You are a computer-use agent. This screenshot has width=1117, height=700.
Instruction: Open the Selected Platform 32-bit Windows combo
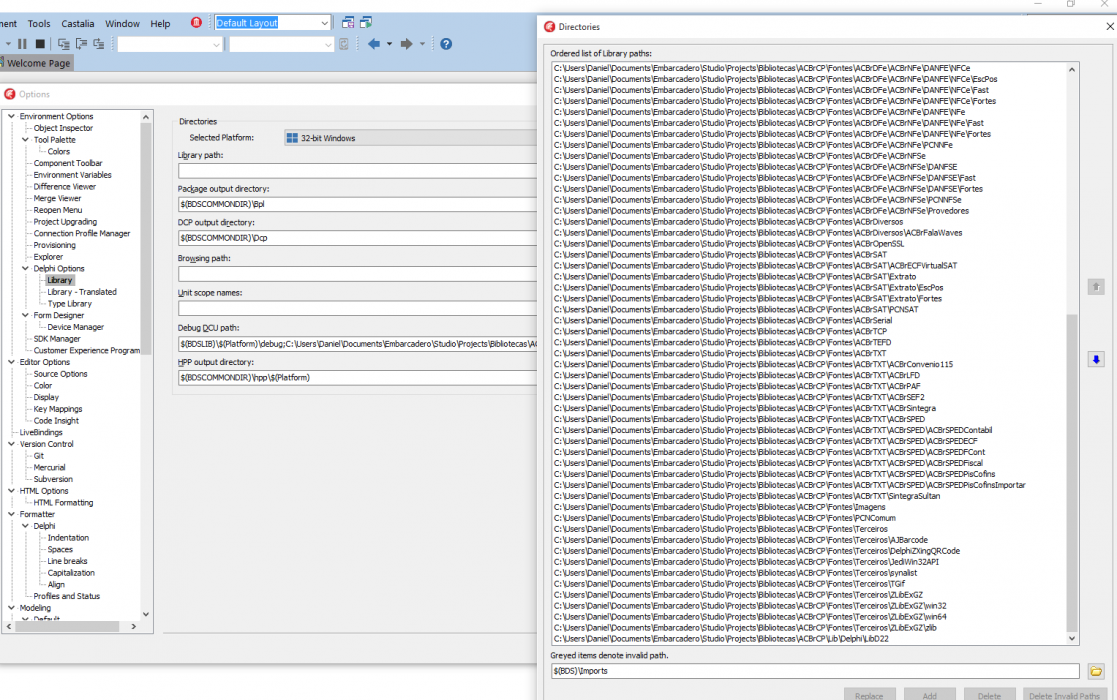[410, 138]
